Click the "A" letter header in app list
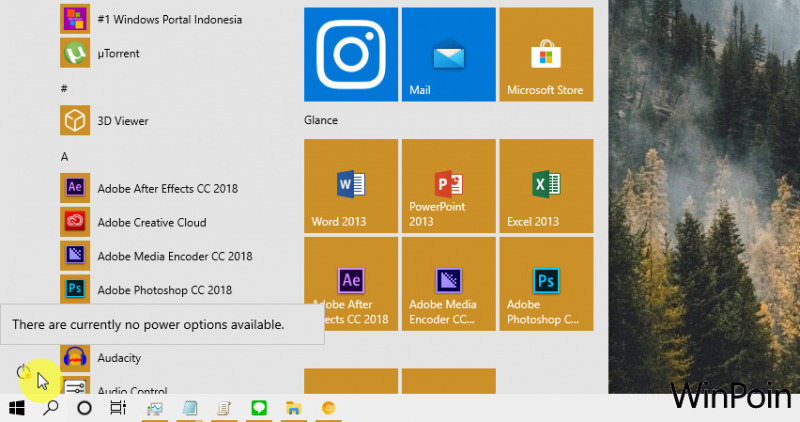The height and width of the screenshot is (422, 800). tap(64, 157)
